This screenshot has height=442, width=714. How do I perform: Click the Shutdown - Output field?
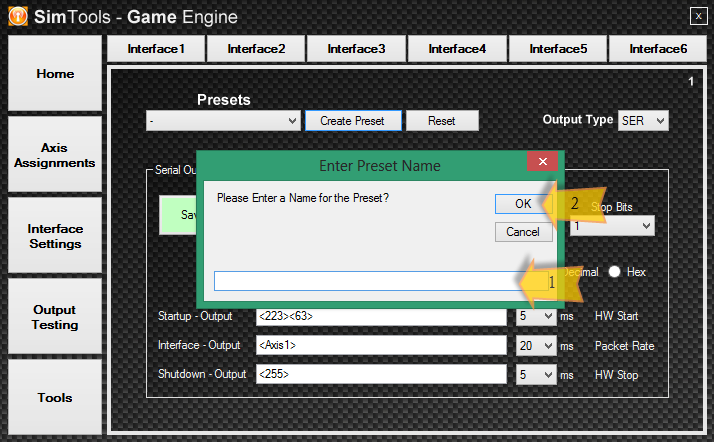[381, 374]
